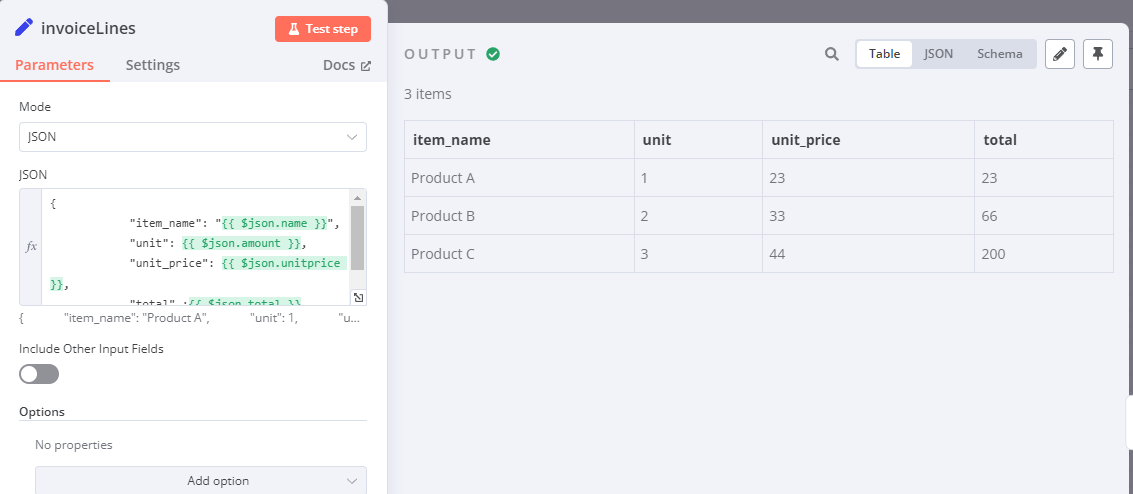Click the edit output pencil button
The height and width of the screenshot is (494, 1133).
click(x=1060, y=54)
